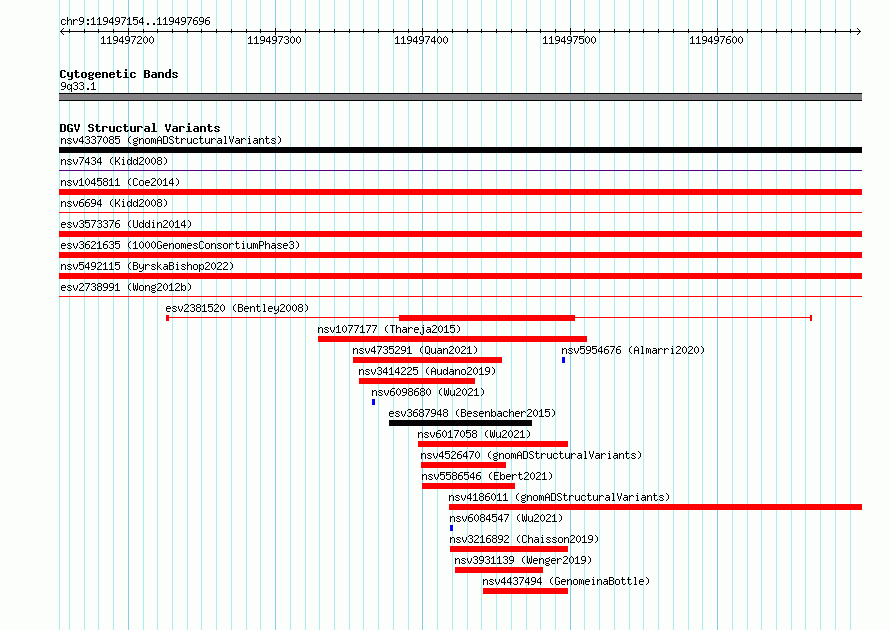Select the red nsv1045811 variant bar
890x630 pixels.
click(460, 192)
